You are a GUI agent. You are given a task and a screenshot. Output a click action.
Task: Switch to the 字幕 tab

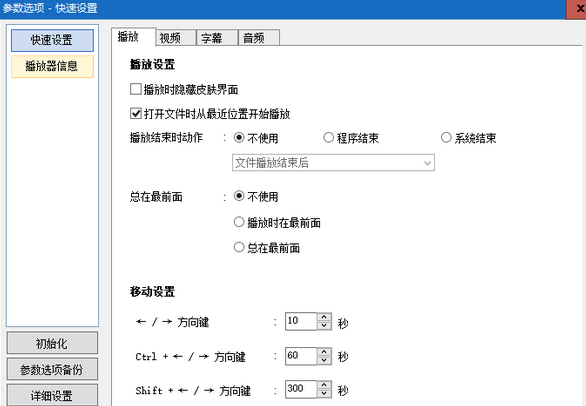218,37
